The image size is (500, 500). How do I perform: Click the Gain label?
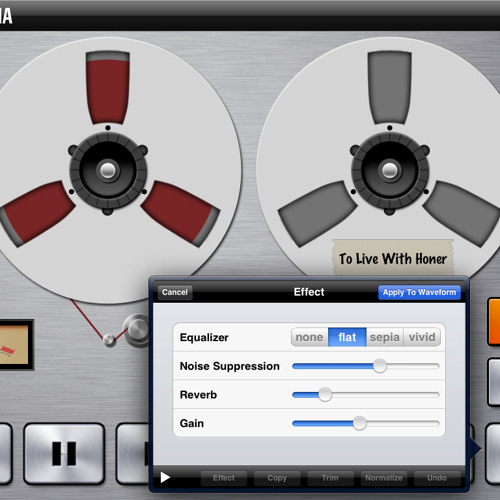click(192, 423)
